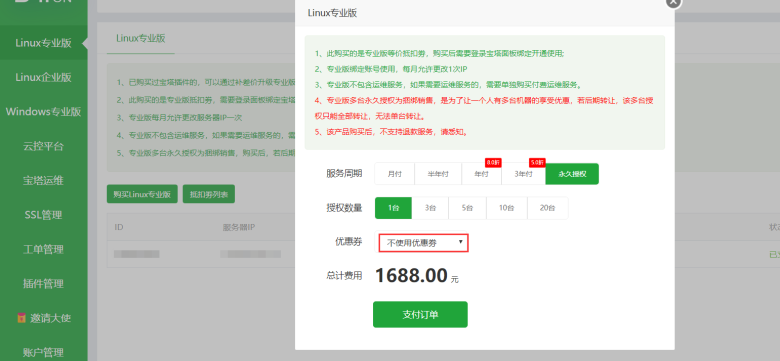Close the Linux专业版 purchase dialog
This screenshot has height=361, width=780.
[x=673, y=2]
